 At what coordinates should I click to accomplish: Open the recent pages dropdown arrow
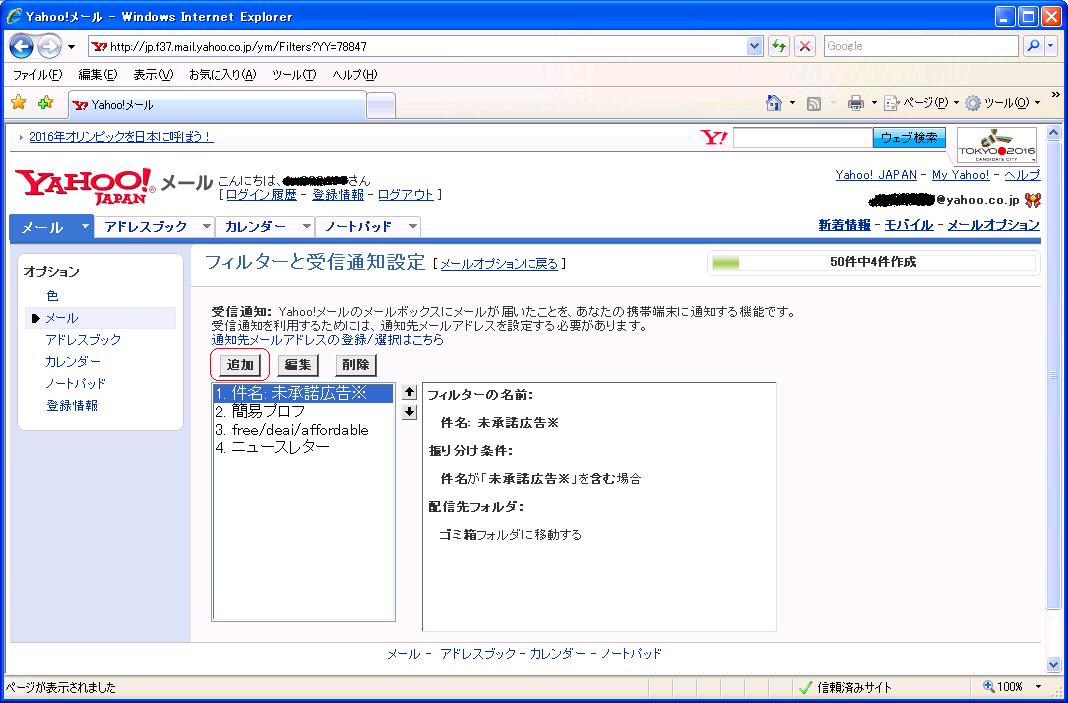(72, 47)
